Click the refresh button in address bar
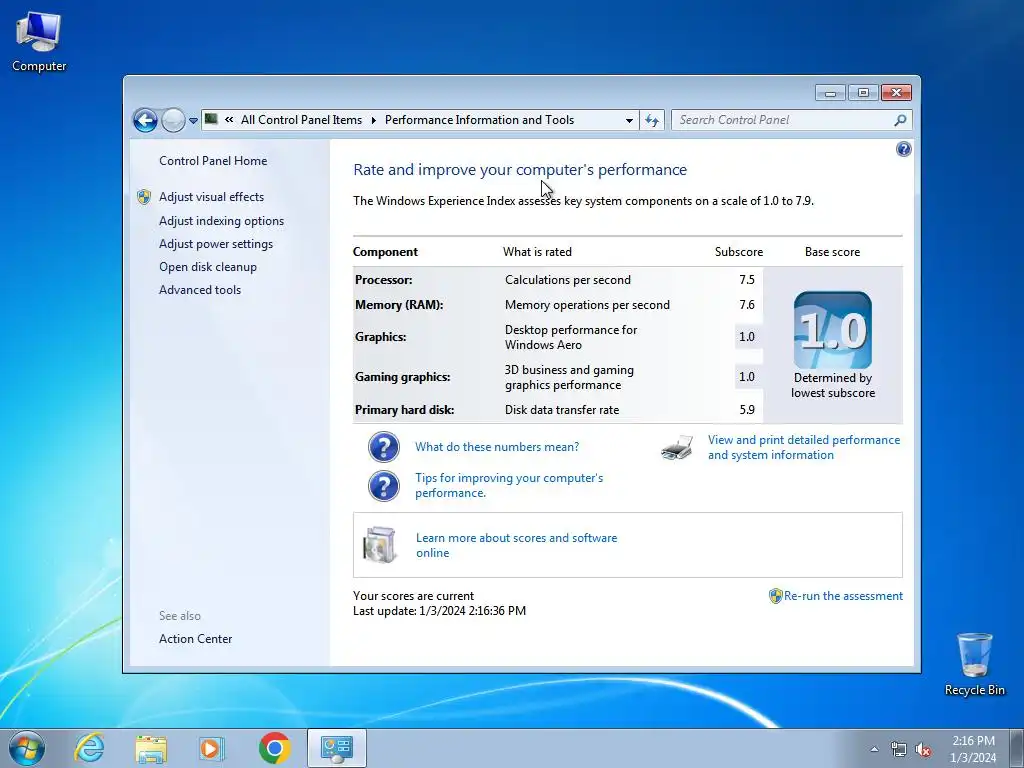 [652, 120]
